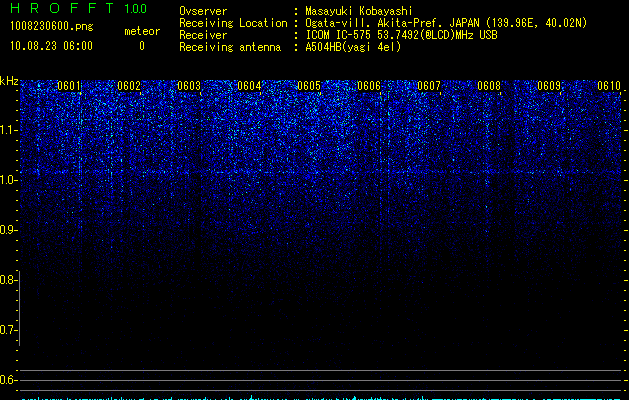Click the 0609 time marker
This screenshot has height=400, width=629.
pyautogui.click(x=549, y=86)
